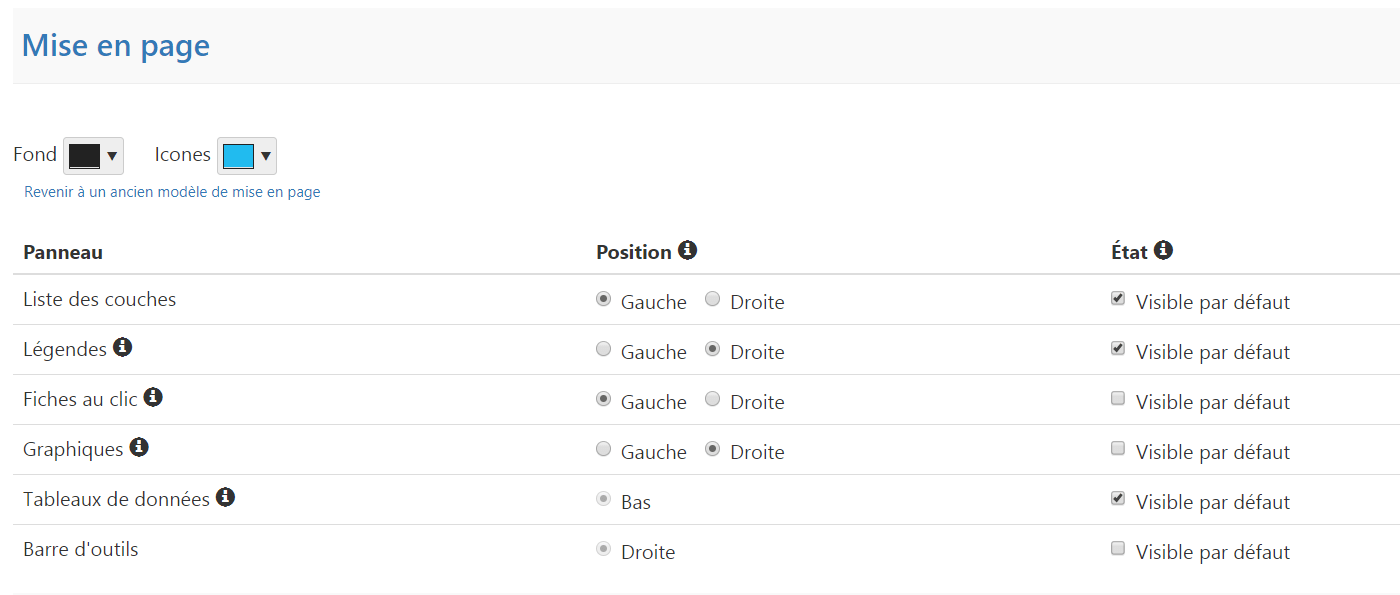Click Revenir à un ancien modèle link
The height and width of the screenshot is (595, 1400).
(x=172, y=192)
